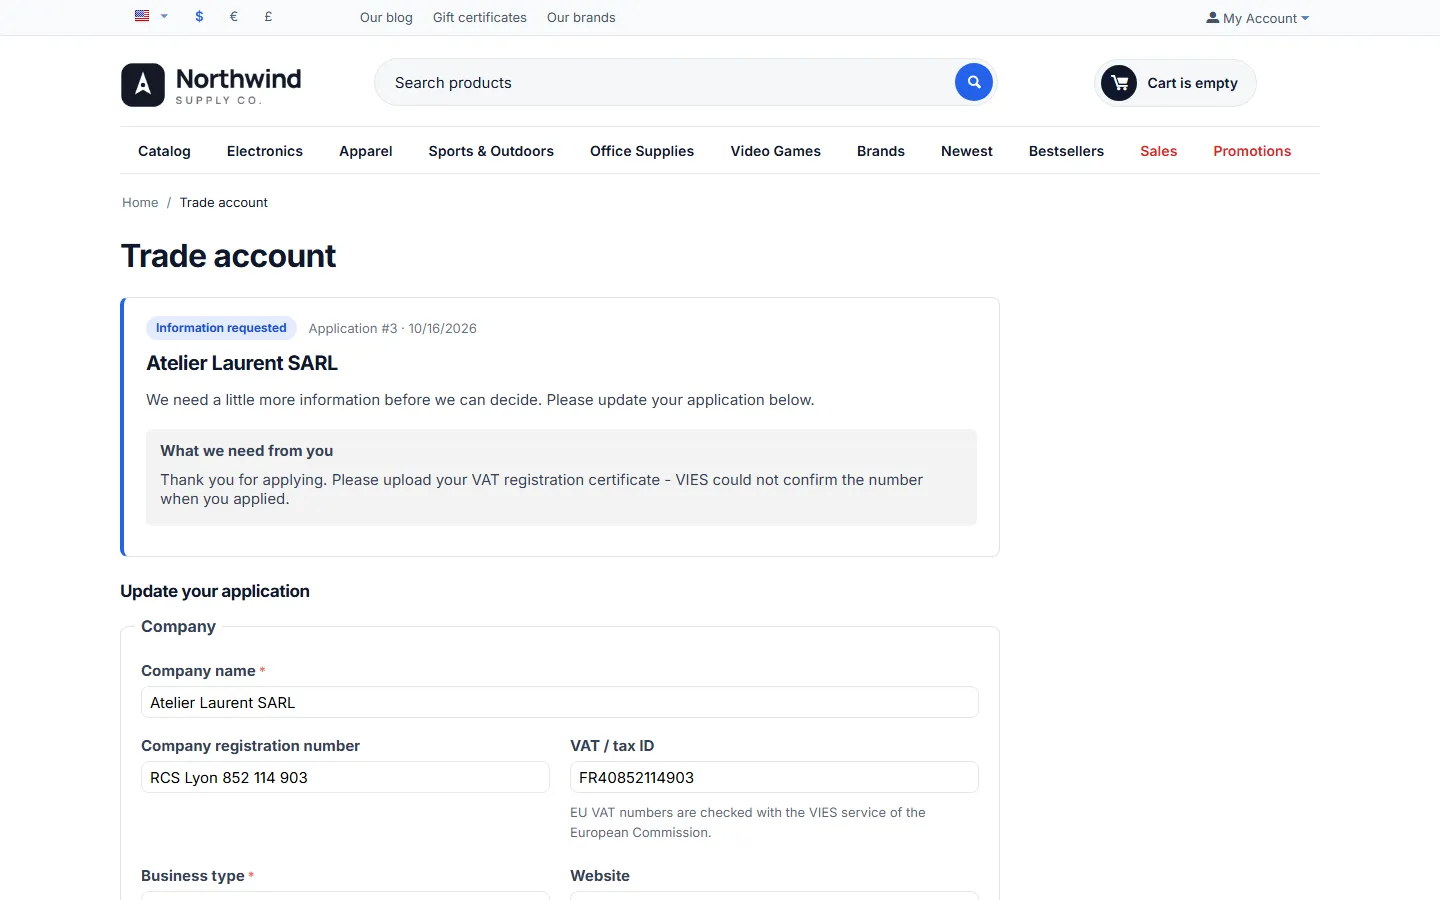Viewport: 1440px width, 900px height.
Task: Open the Newest menu item
Action: pyautogui.click(x=967, y=151)
